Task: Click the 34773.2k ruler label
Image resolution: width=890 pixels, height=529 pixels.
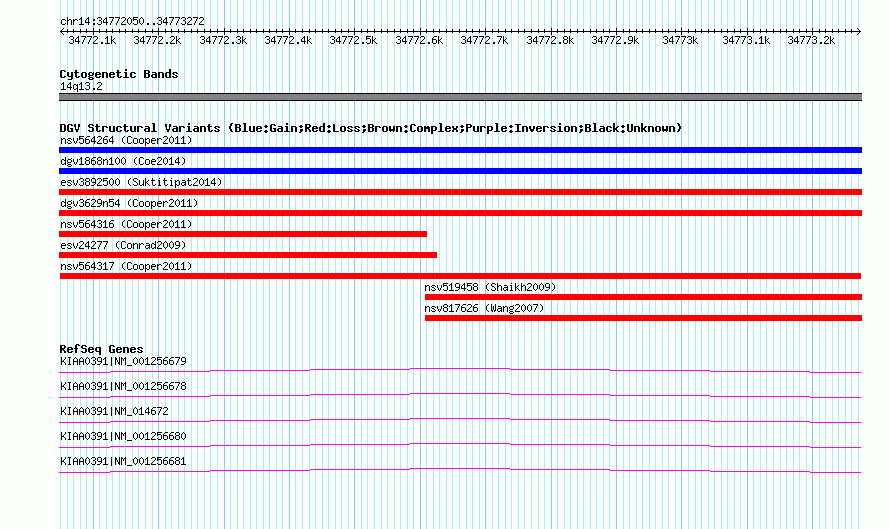Action: click(x=811, y=40)
